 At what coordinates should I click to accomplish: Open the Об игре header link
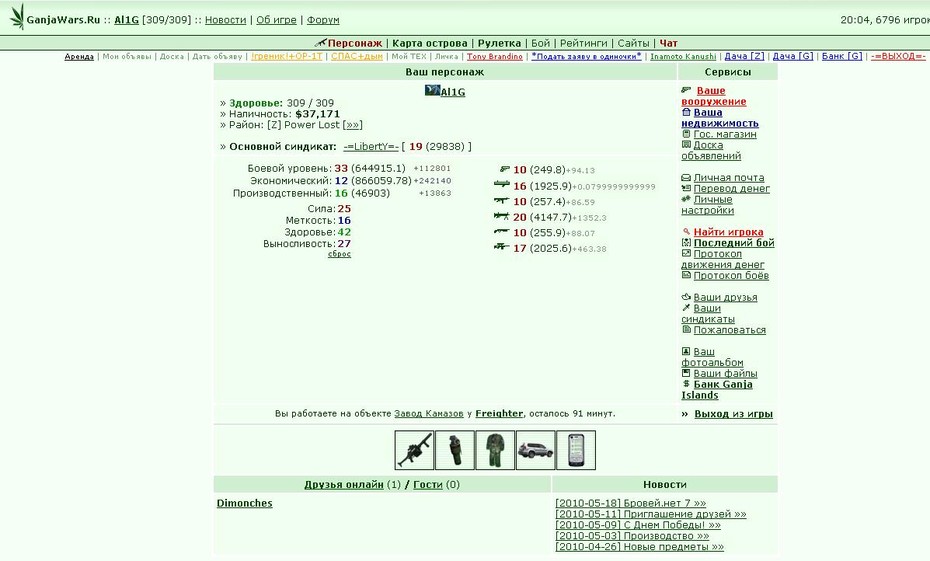(276, 20)
